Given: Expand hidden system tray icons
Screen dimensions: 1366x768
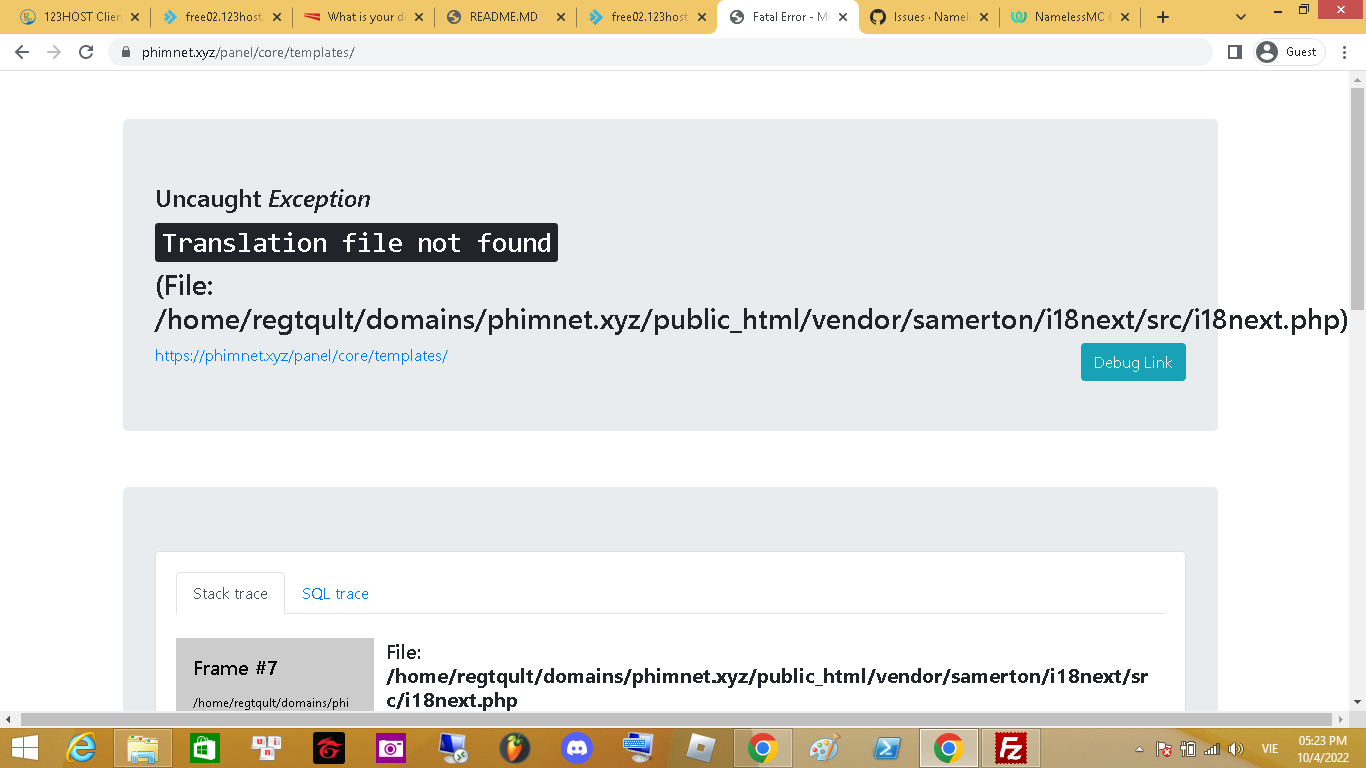Looking at the screenshot, I should (x=1139, y=747).
